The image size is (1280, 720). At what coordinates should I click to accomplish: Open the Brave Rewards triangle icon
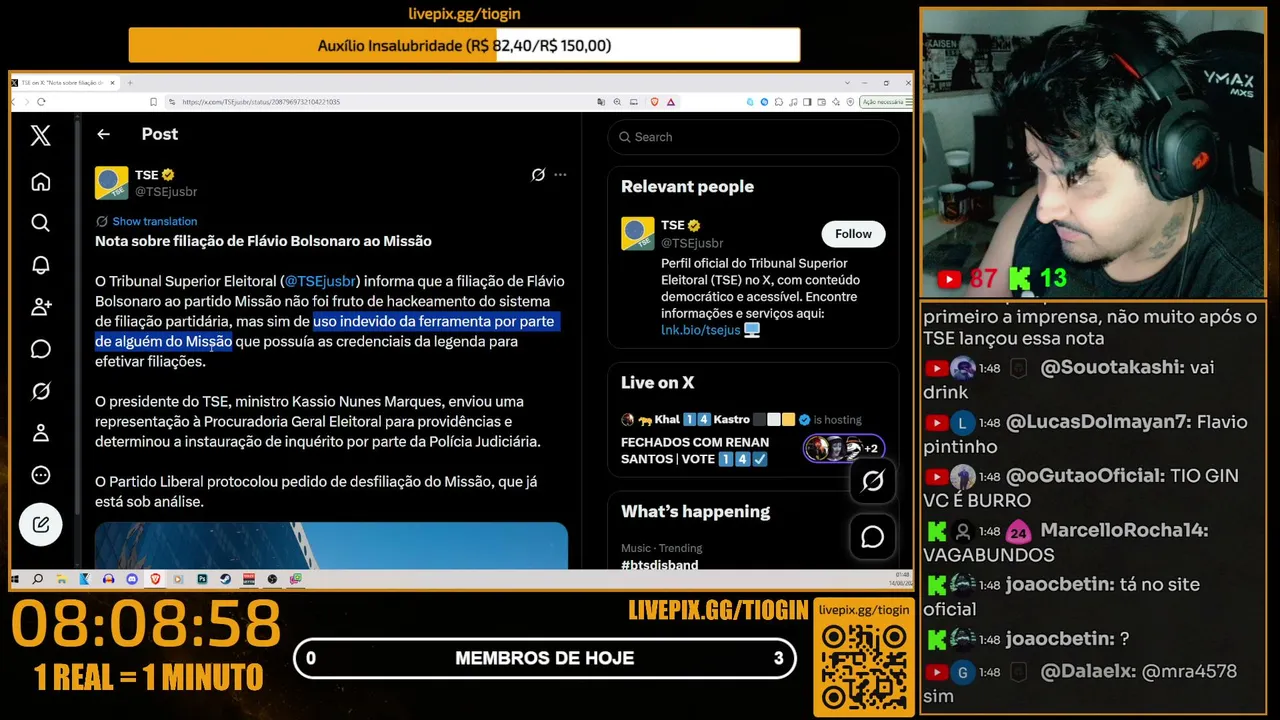(x=671, y=101)
